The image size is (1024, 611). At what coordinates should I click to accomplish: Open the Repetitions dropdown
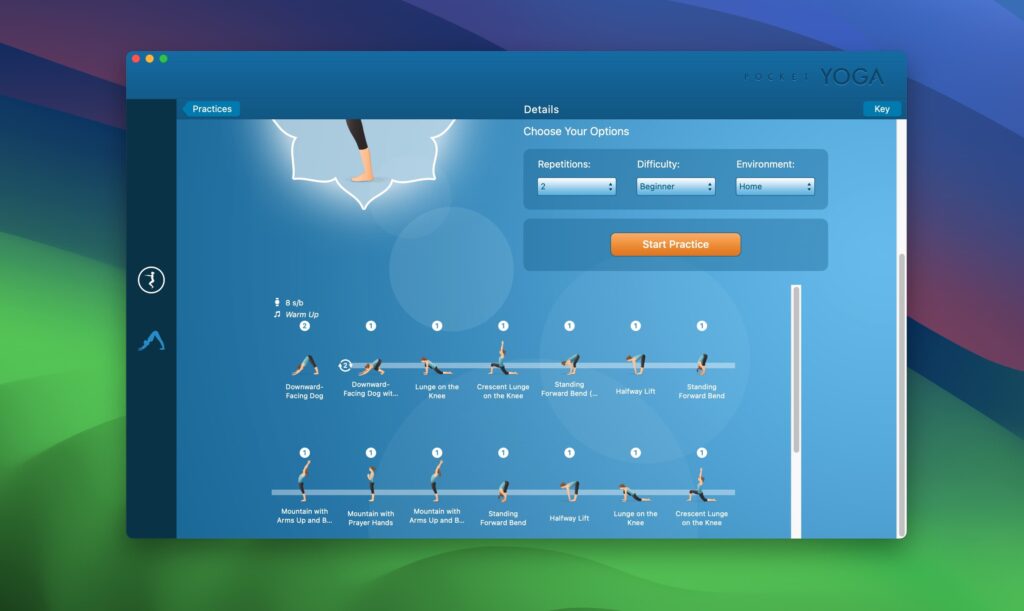pyautogui.click(x=577, y=186)
